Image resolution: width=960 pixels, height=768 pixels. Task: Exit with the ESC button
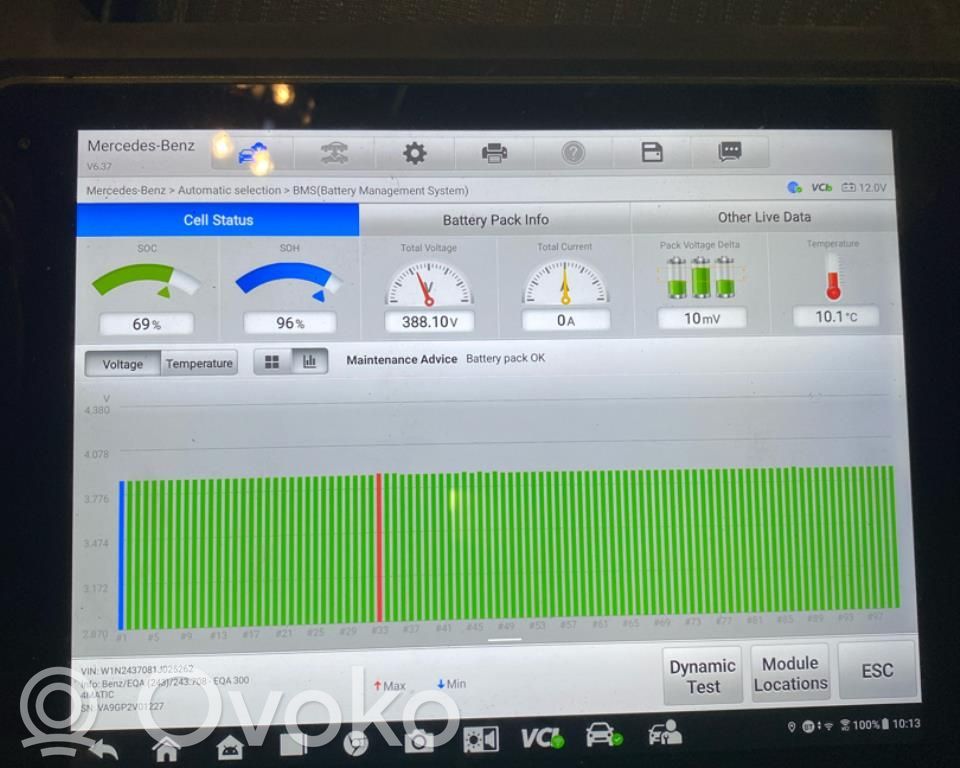point(877,670)
